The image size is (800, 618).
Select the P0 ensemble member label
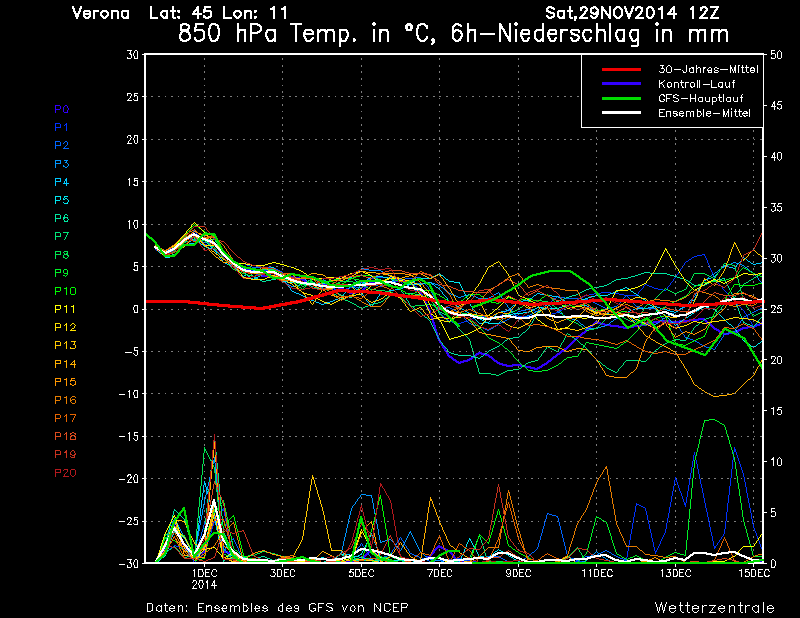click(61, 109)
